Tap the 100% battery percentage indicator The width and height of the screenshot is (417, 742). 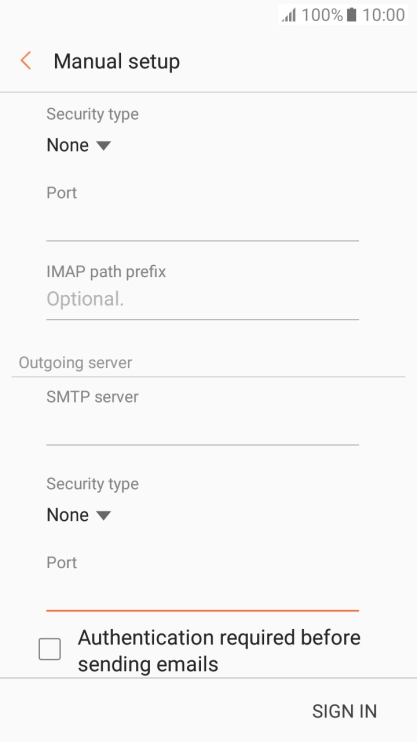tap(322, 15)
